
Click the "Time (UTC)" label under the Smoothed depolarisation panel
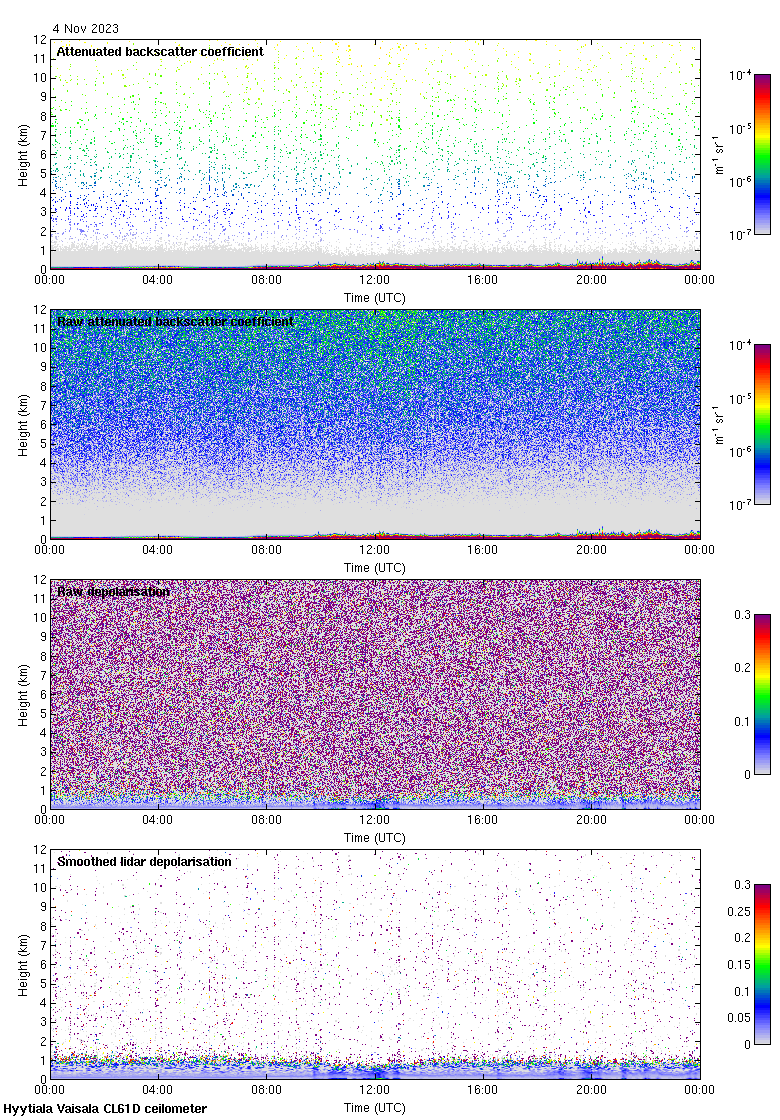click(374, 1108)
